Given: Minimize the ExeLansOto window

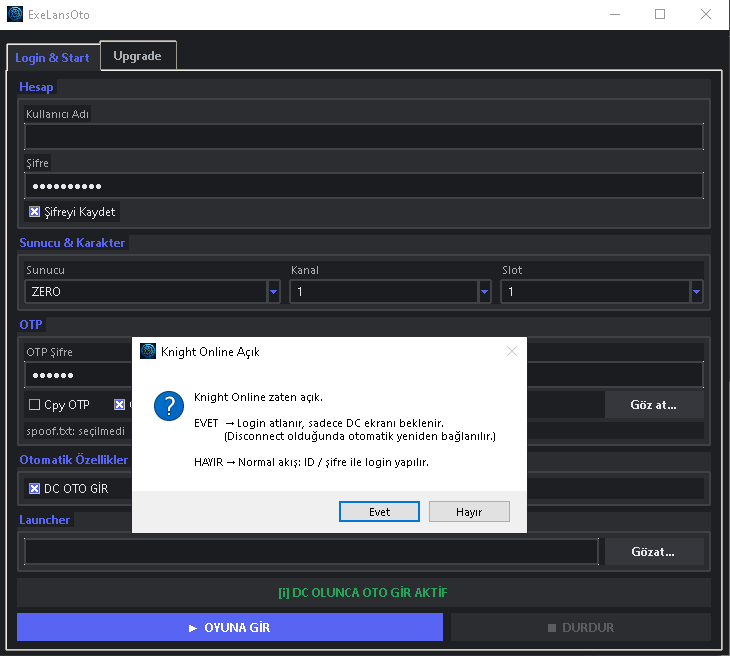Looking at the screenshot, I should [615, 14].
